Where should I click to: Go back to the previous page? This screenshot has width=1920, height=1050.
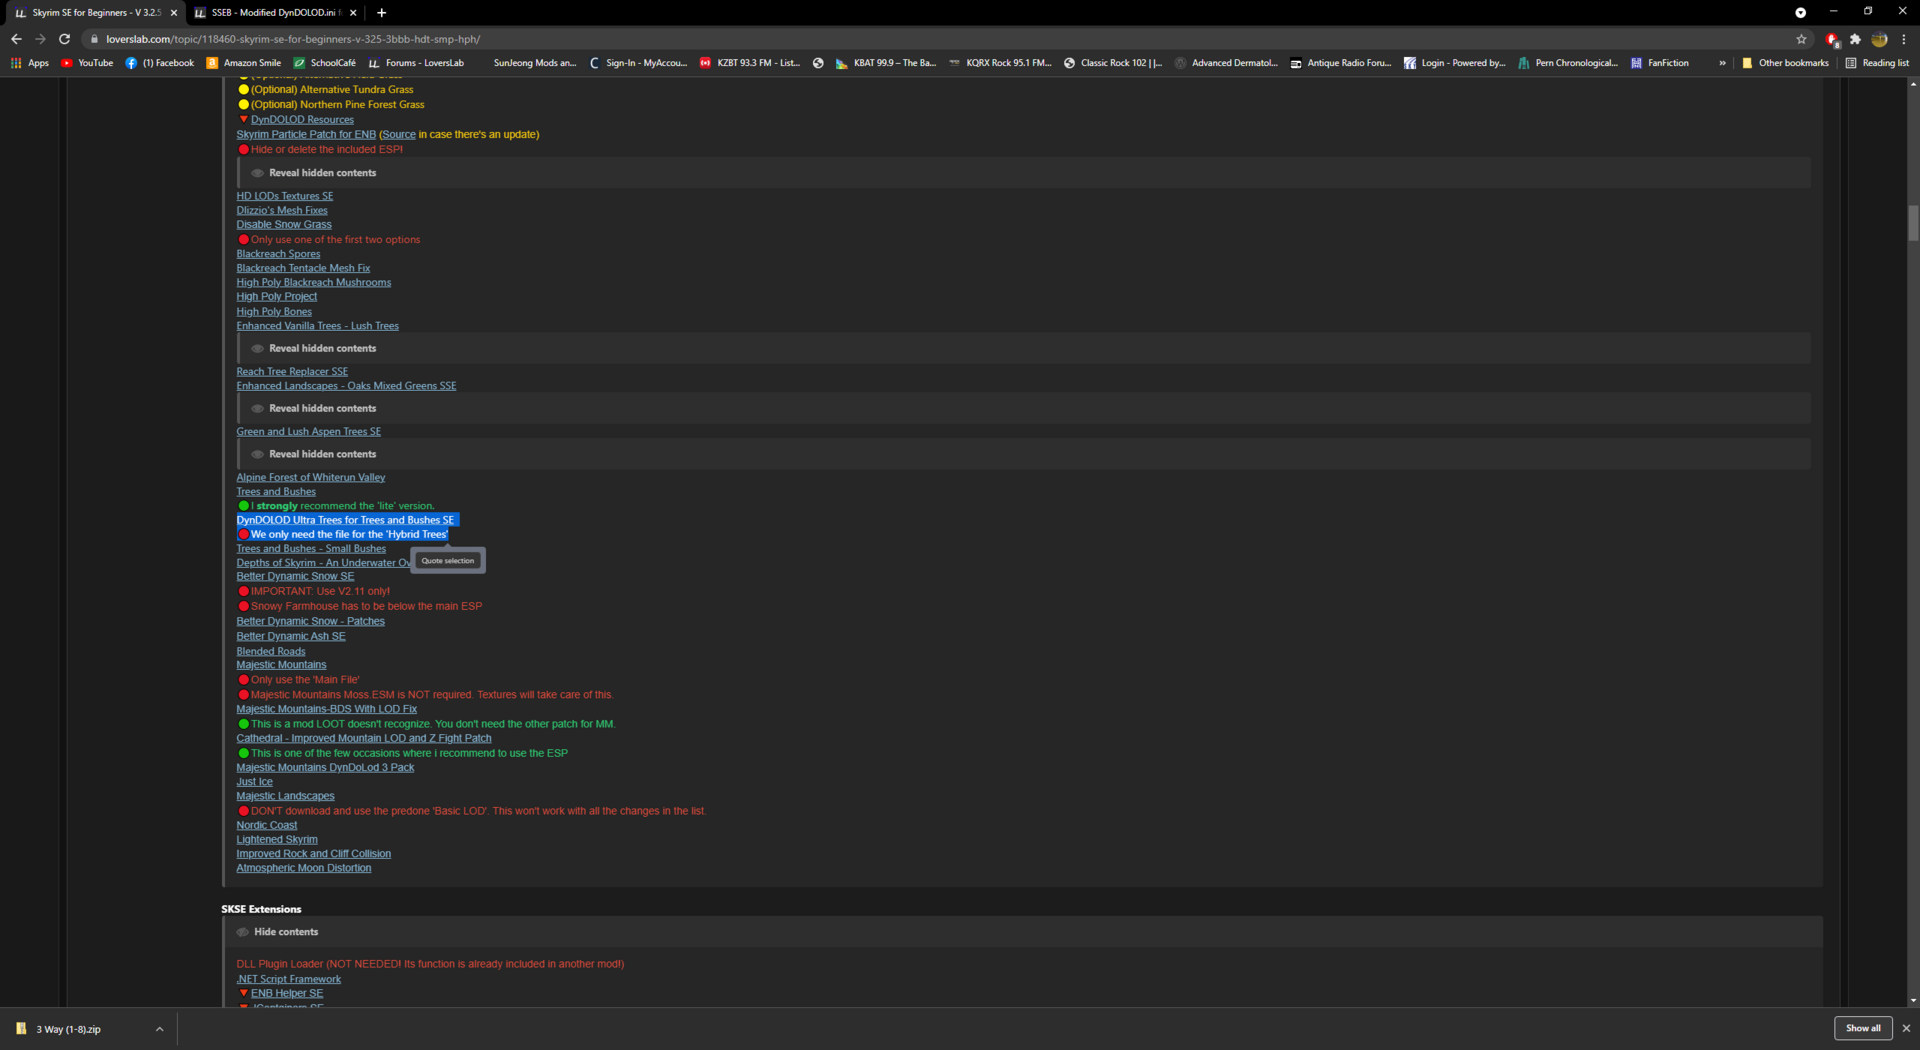coord(16,39)
